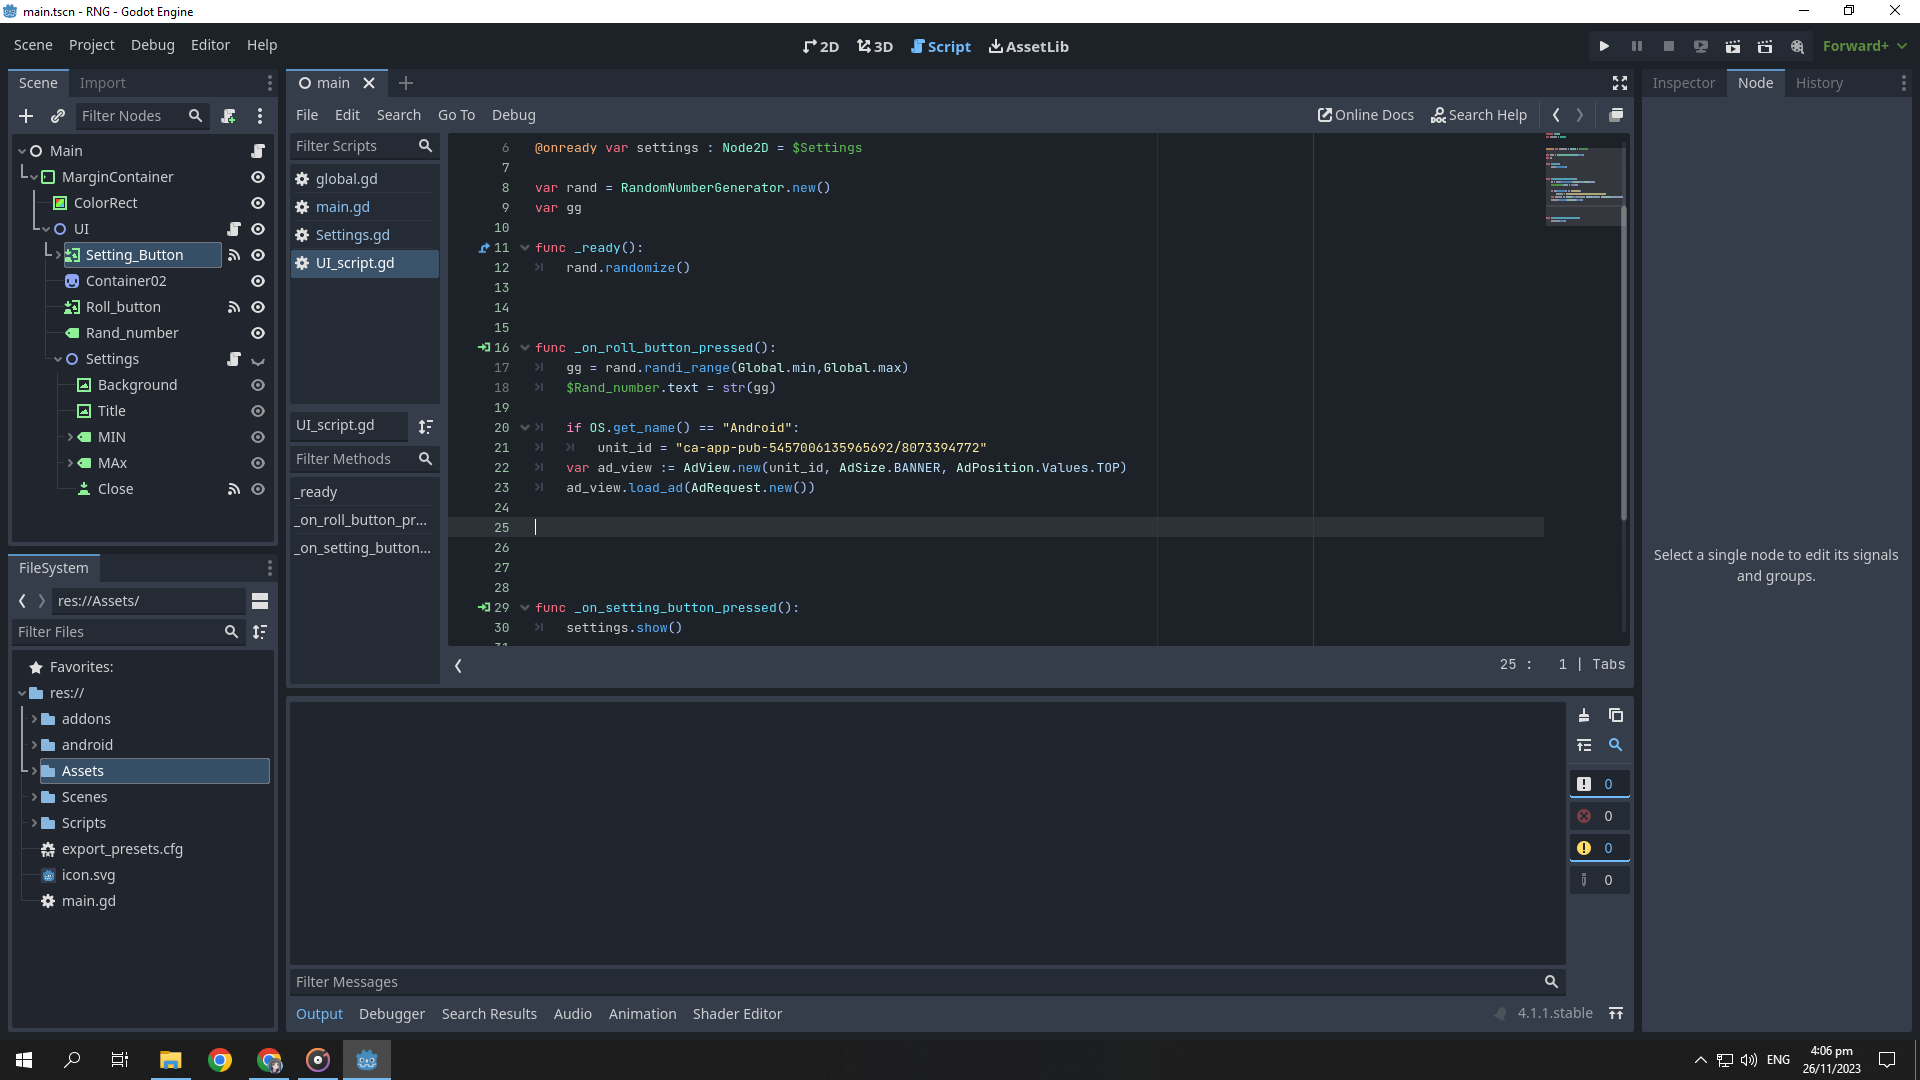The height and width of the screenshot is (1080, 1920).
Task: Open the Debugger bottom panel tab
Action: [x=392, y=1014]
